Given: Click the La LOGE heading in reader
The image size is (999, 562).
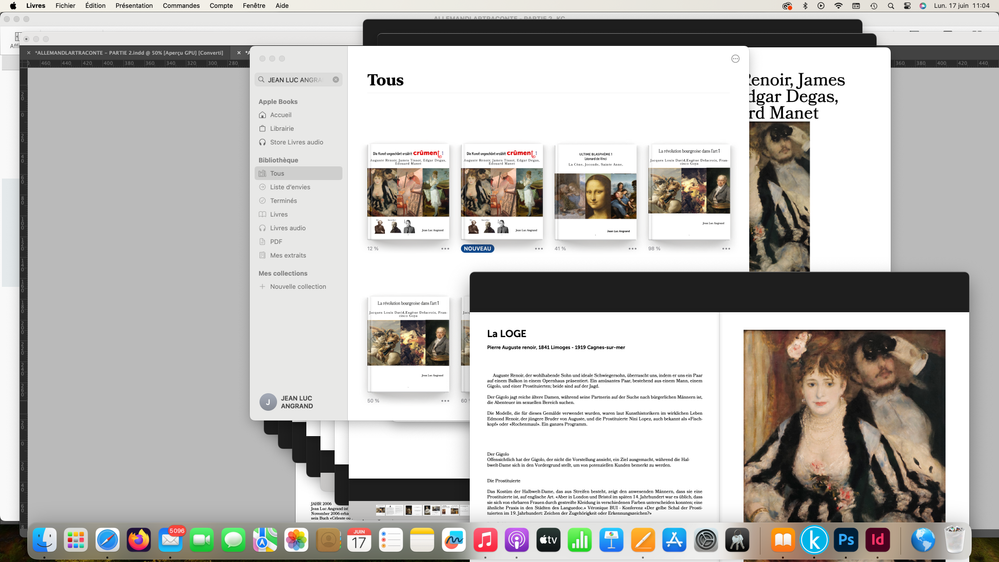Looking at the screenshot, I should coord(507,333).
